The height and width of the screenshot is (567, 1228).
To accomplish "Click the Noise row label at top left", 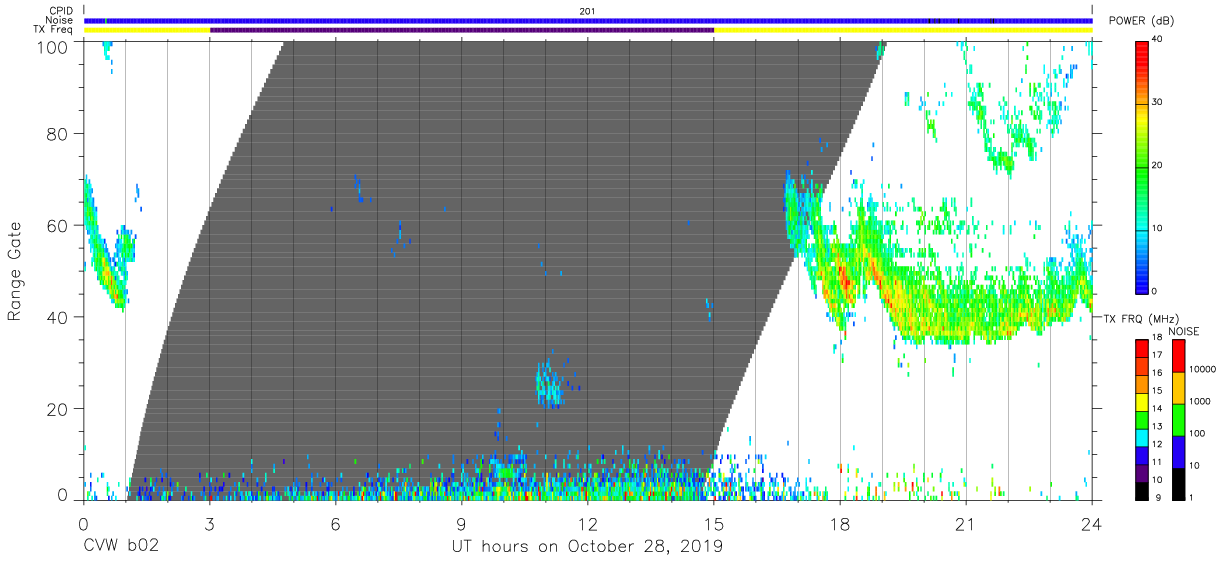I will click(58, 20).
